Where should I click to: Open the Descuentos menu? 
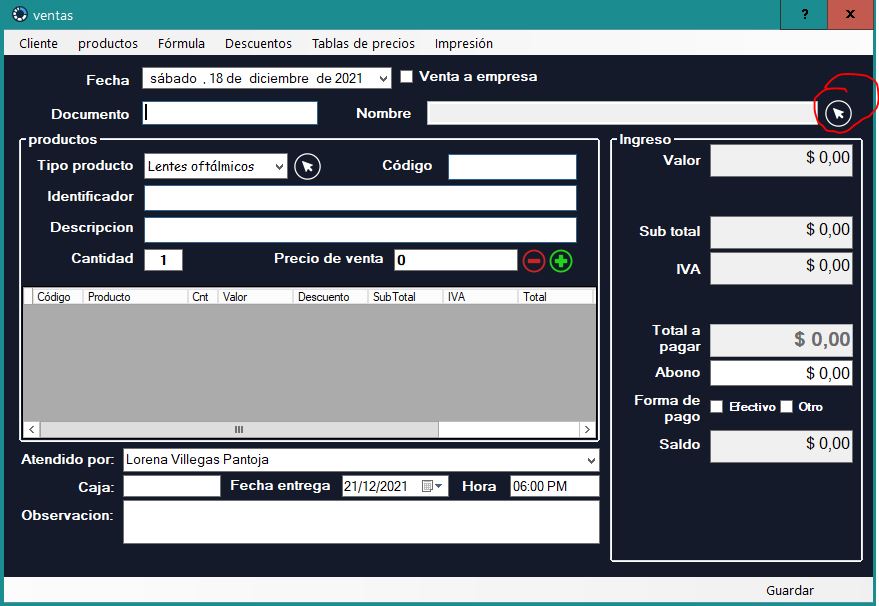(258, 44)
